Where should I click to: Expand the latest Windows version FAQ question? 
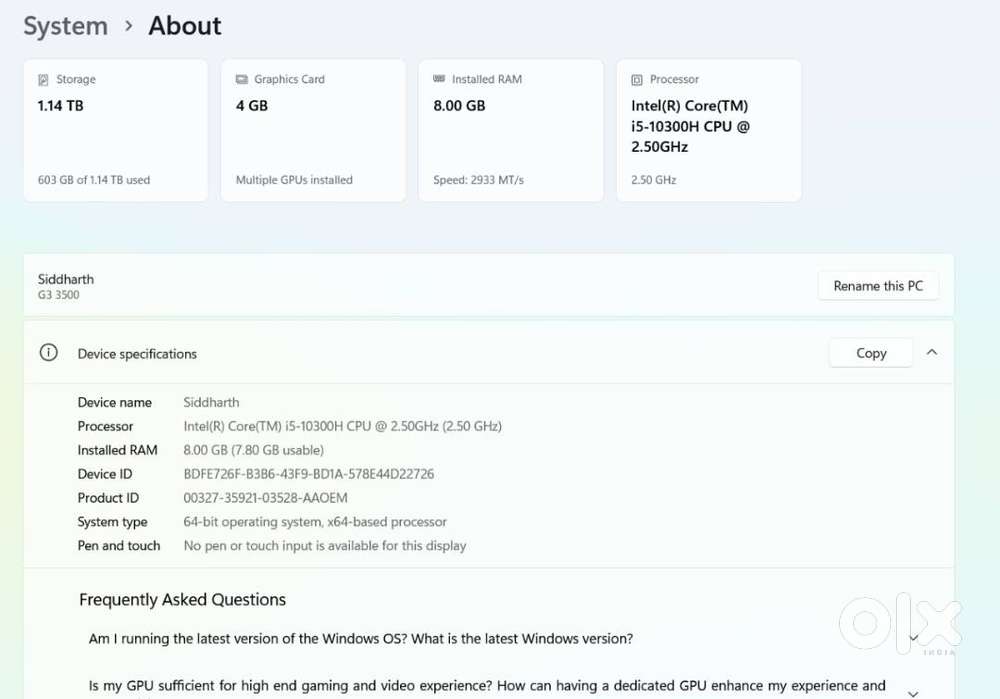tap(913, 638)
